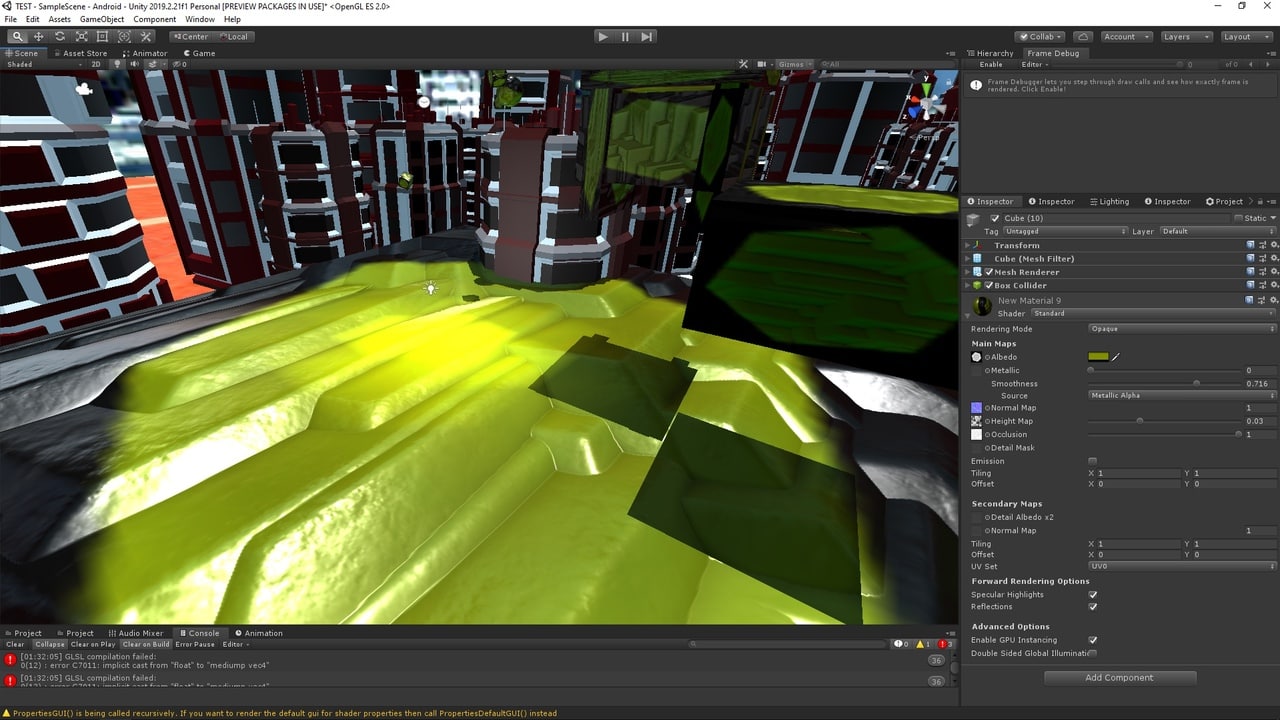Open the Tag Untagged dropdown
Image resolution: width=1280 pixels, height=720 pixels.
(1066, 231)
